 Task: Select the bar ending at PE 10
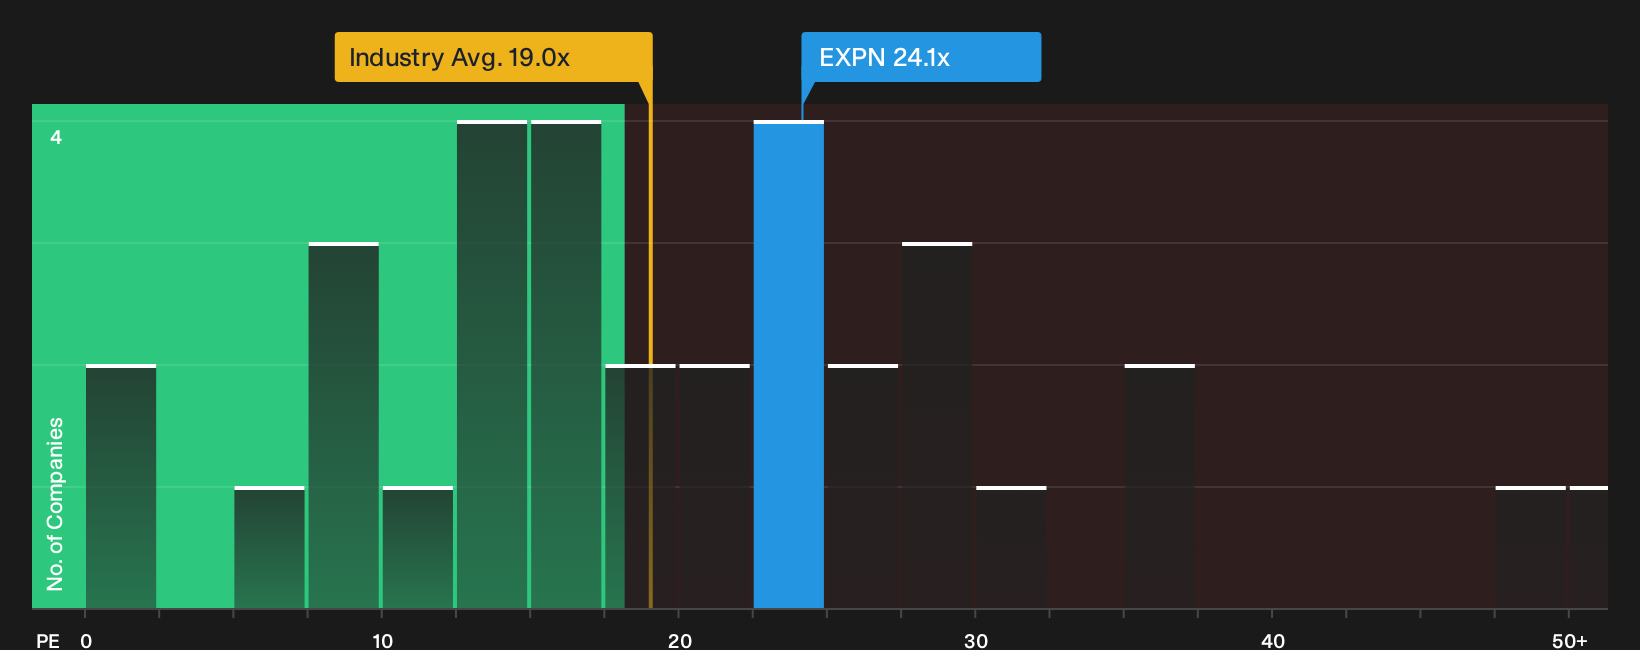click(343, 426)
